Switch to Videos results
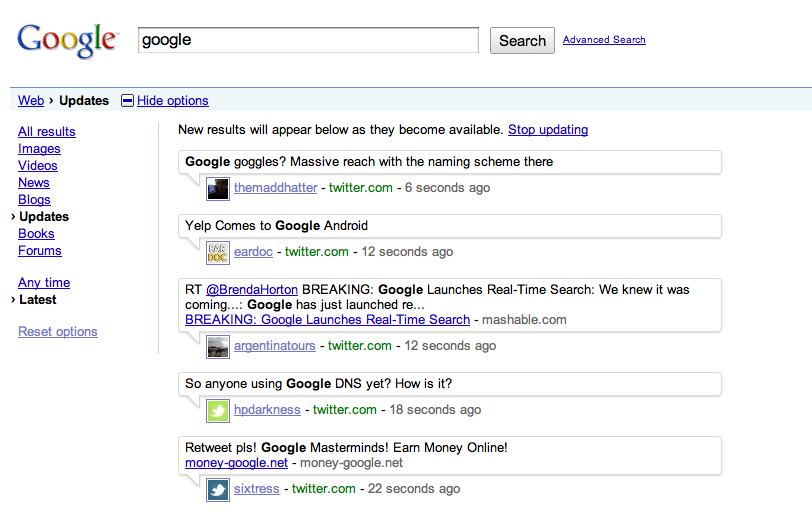 38,166
